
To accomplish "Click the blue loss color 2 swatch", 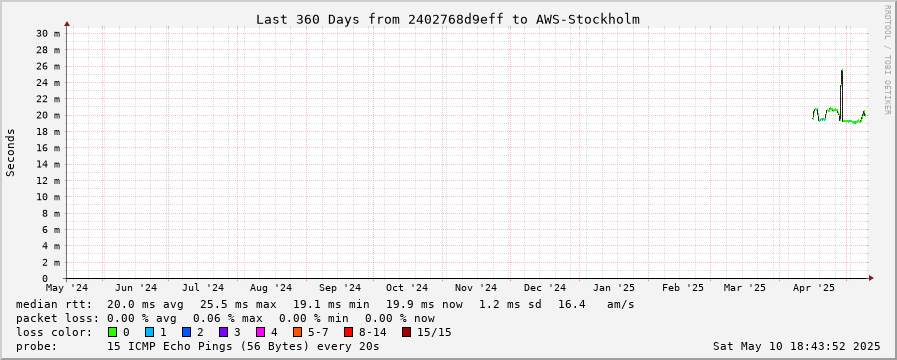I will [186, 332].
